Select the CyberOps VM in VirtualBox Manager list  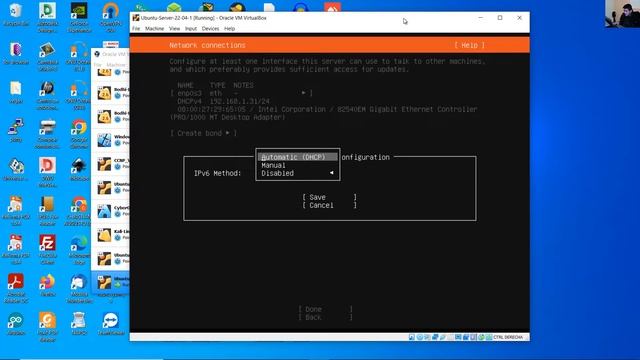click(x=111, y=211)
